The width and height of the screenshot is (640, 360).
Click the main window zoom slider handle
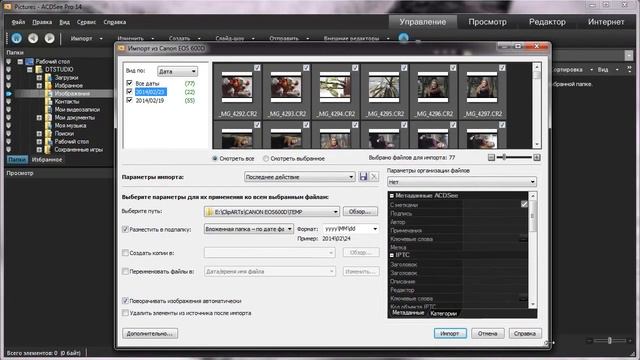609,340
